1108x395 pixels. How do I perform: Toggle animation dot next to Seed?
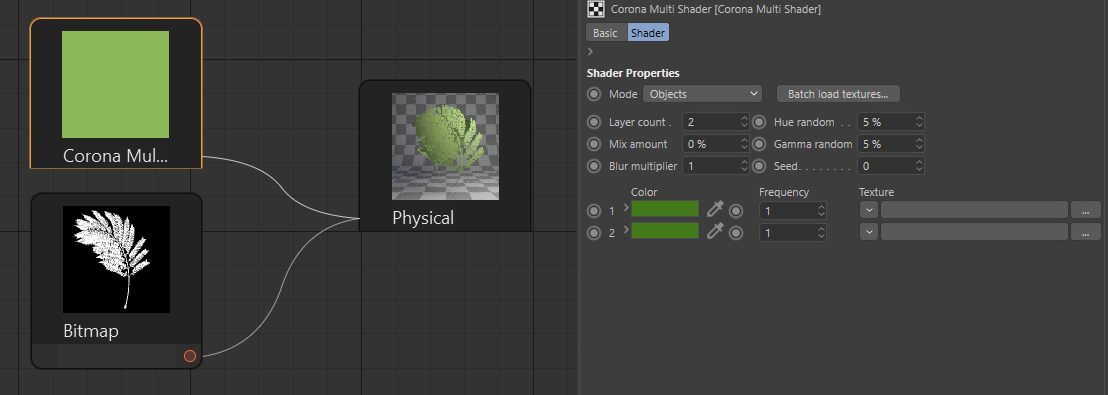pos(759,167)
